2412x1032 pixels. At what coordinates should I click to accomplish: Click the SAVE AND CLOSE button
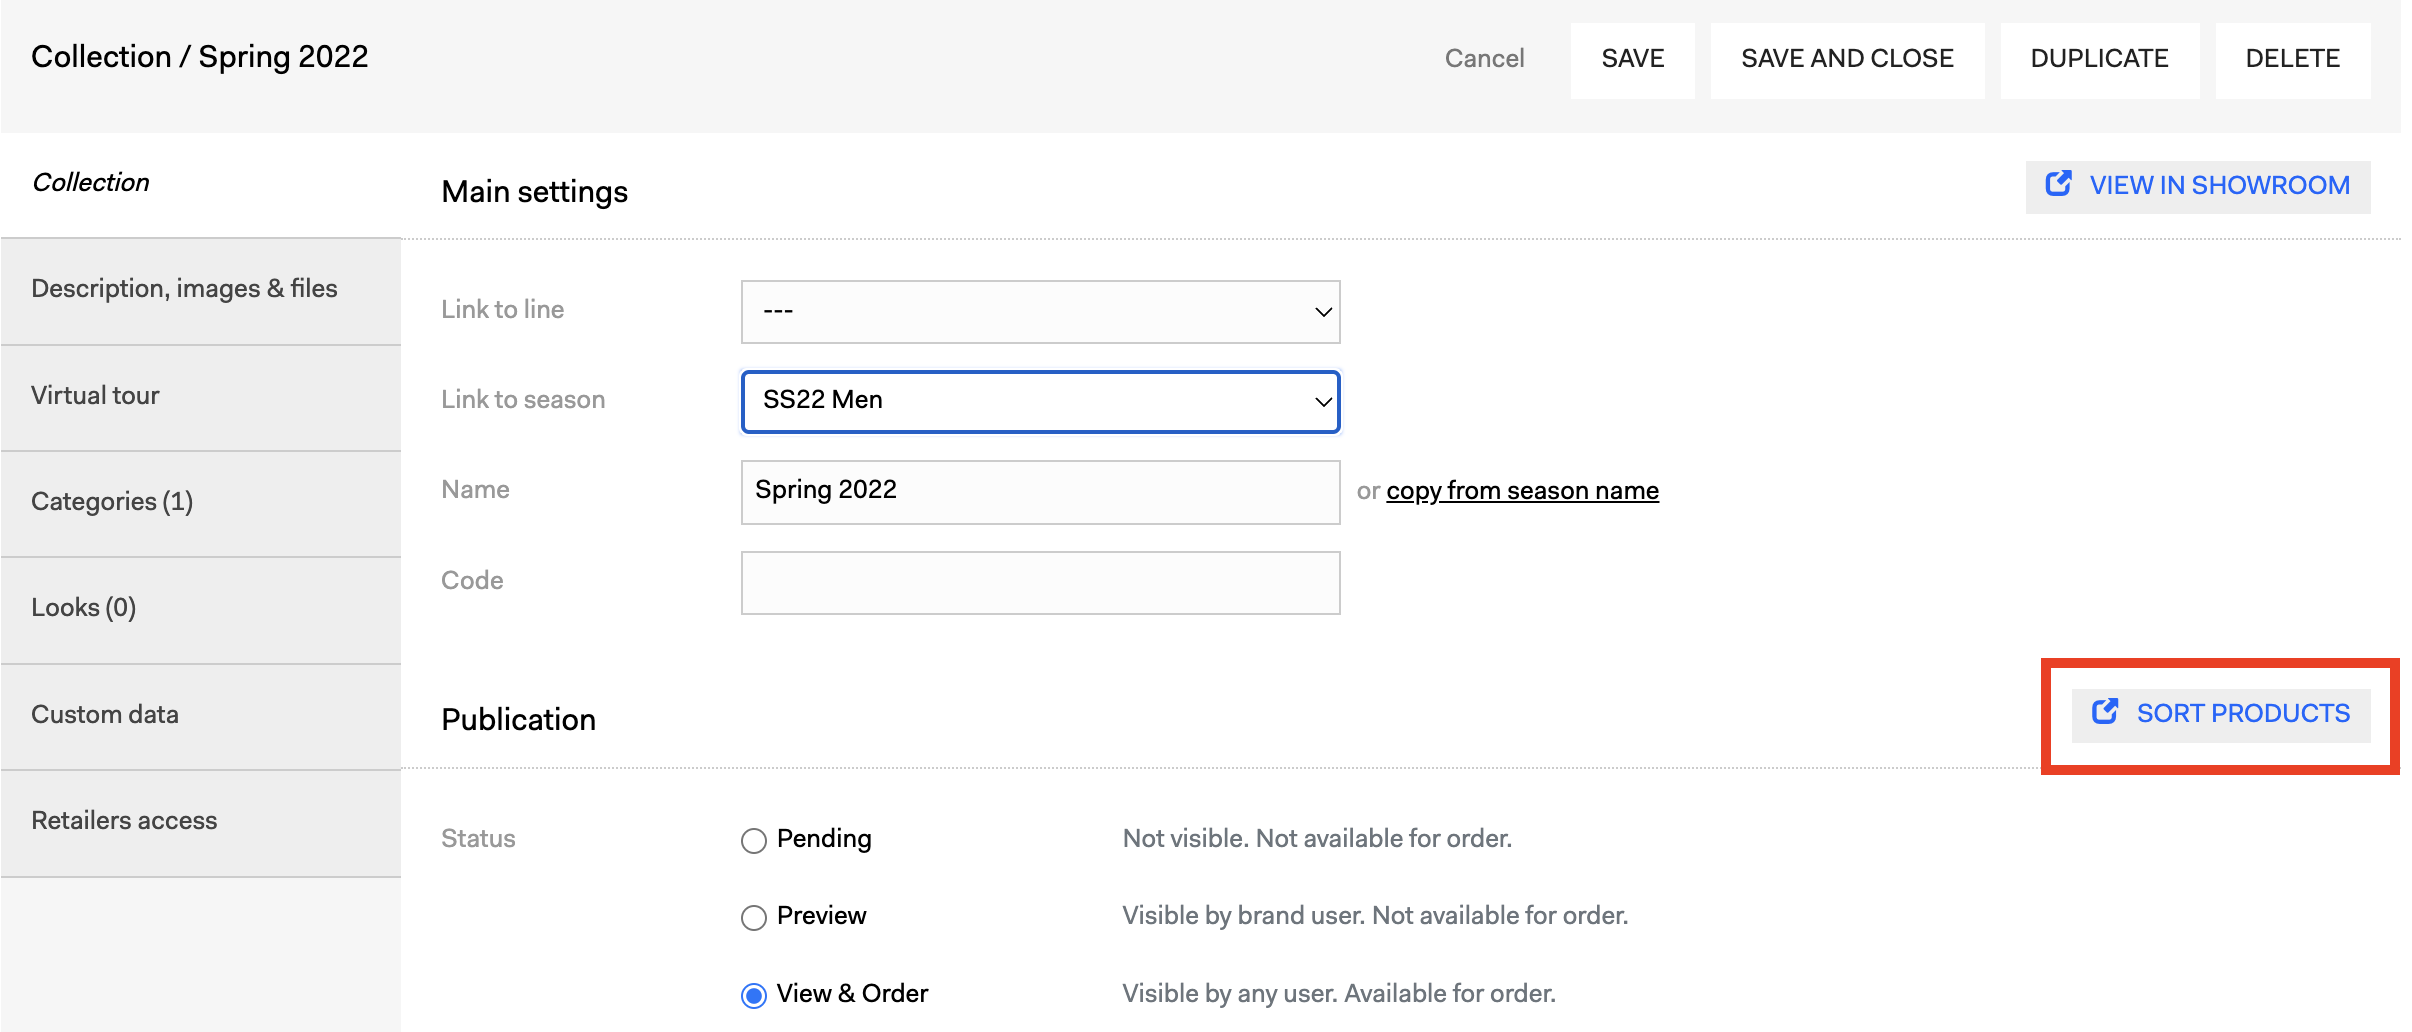(x=1847, y=60)
